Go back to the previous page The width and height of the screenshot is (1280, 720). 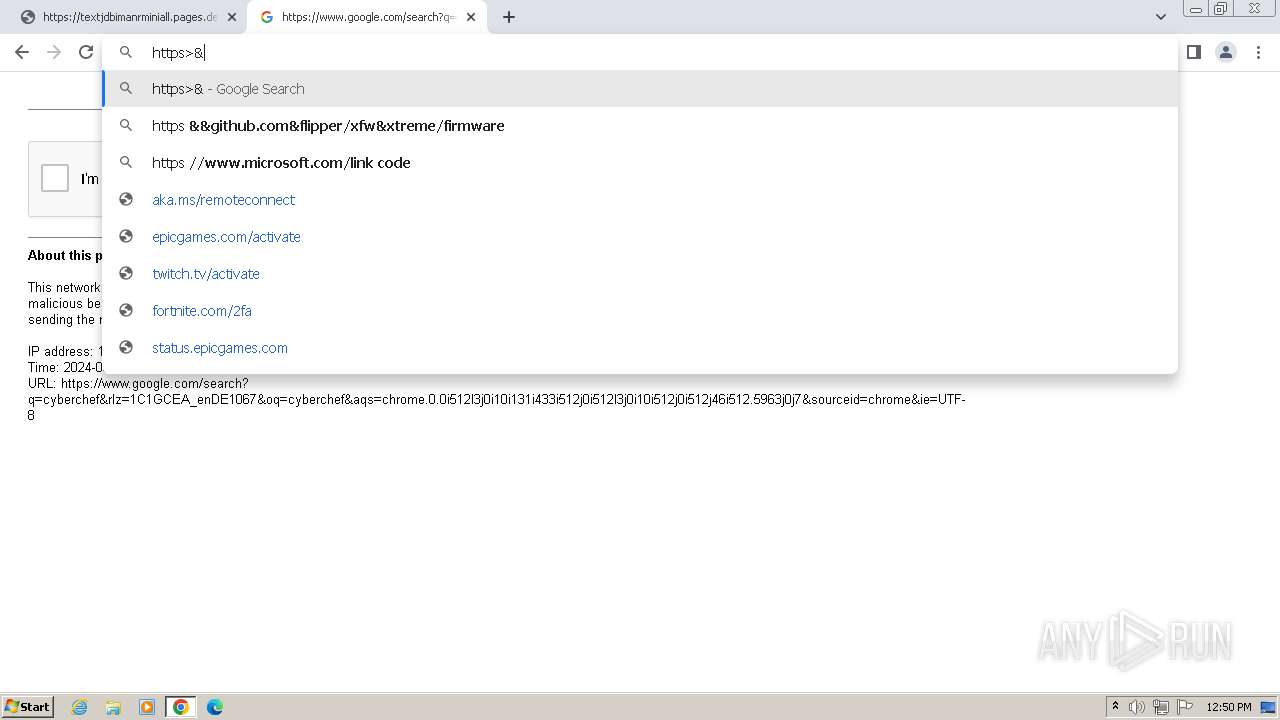pyautogui.click(x=22, y=52)
